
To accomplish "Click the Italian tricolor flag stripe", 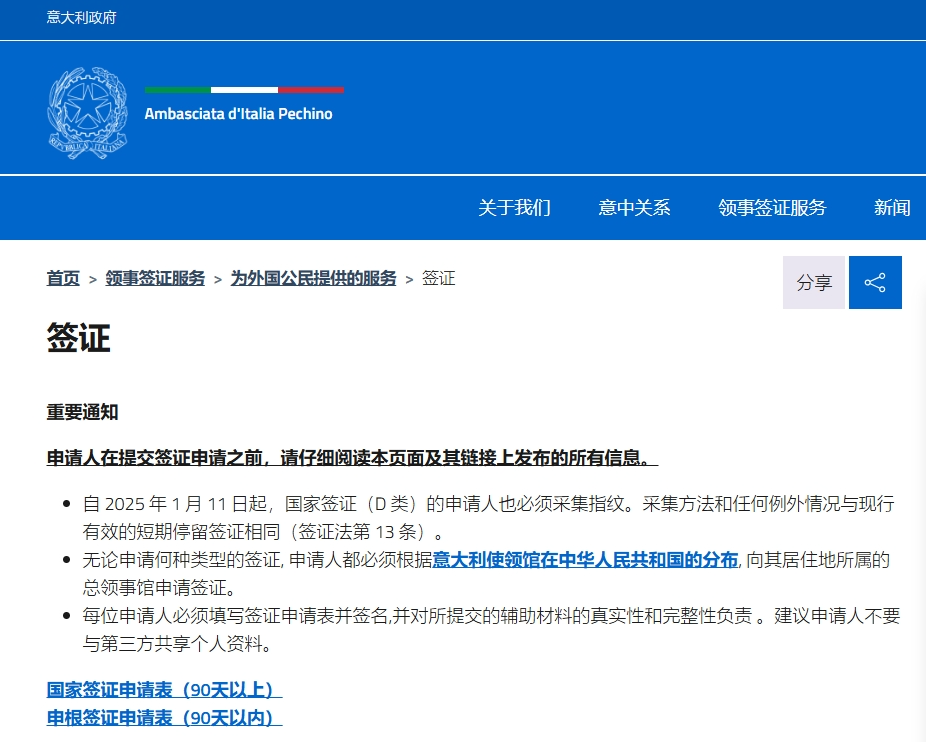I will pyautogui.click(x=244, y=90).
